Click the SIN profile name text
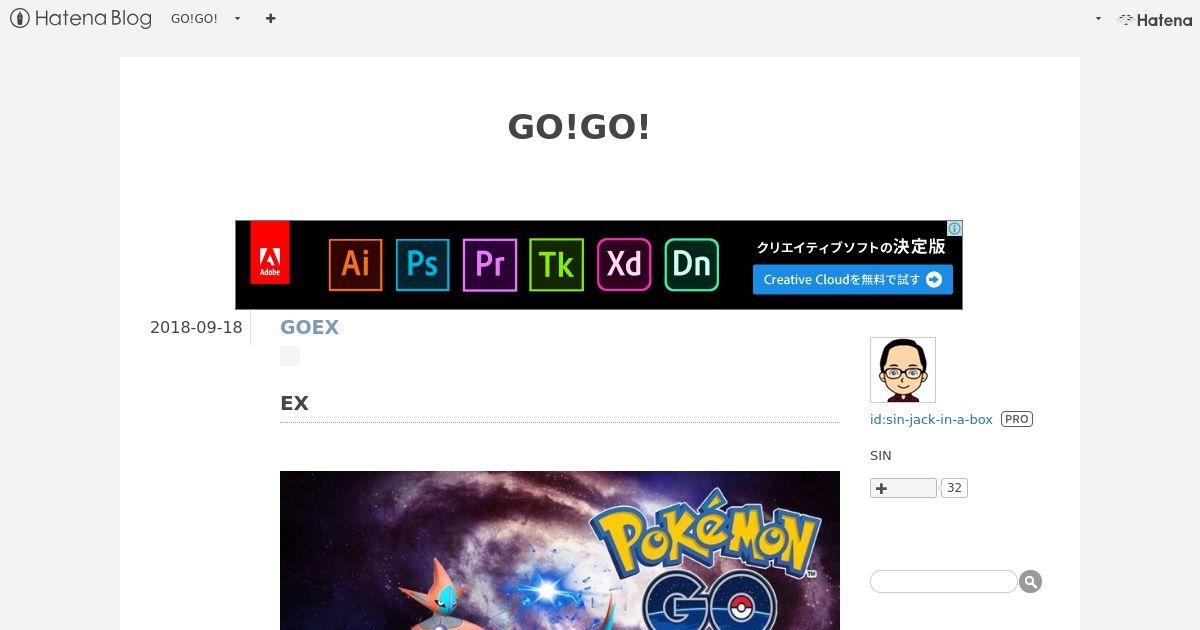The image size is (1200, 630). (881, 456)
